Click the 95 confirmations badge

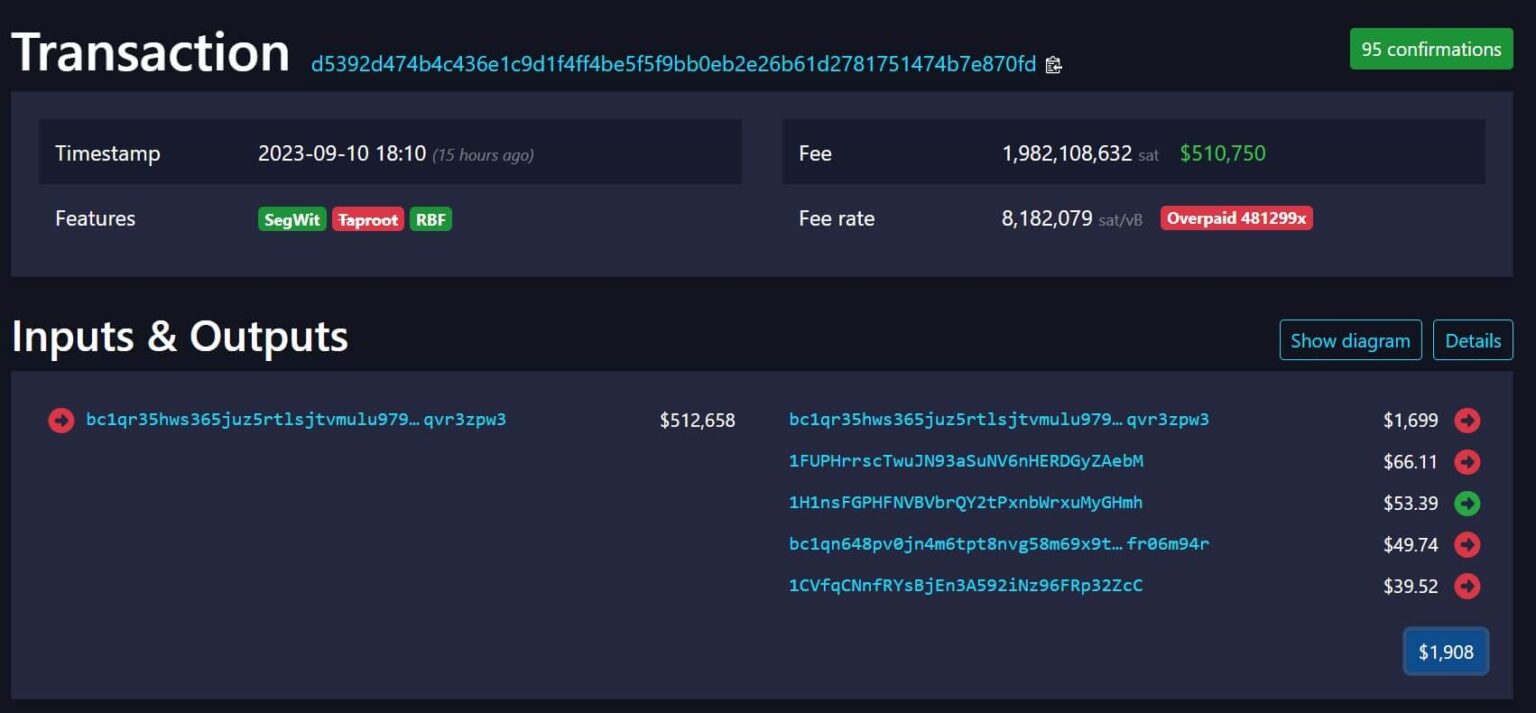pos(1431,49)
